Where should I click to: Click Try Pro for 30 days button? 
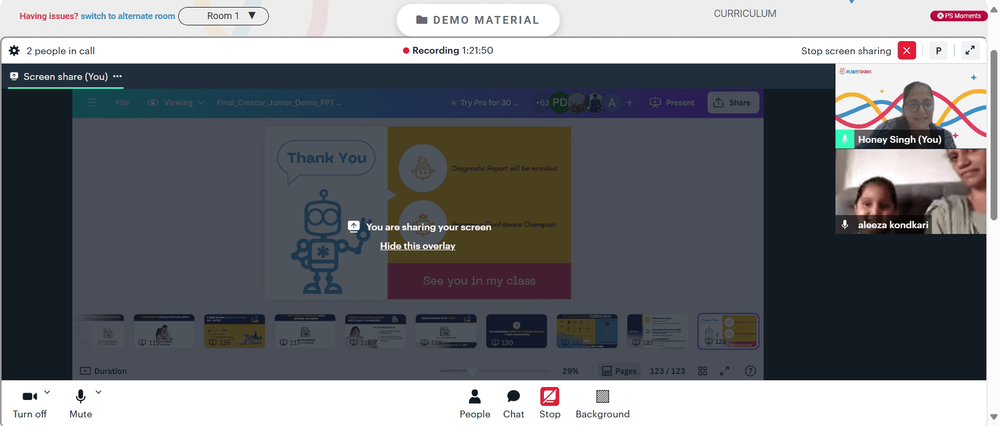(485, 103)
